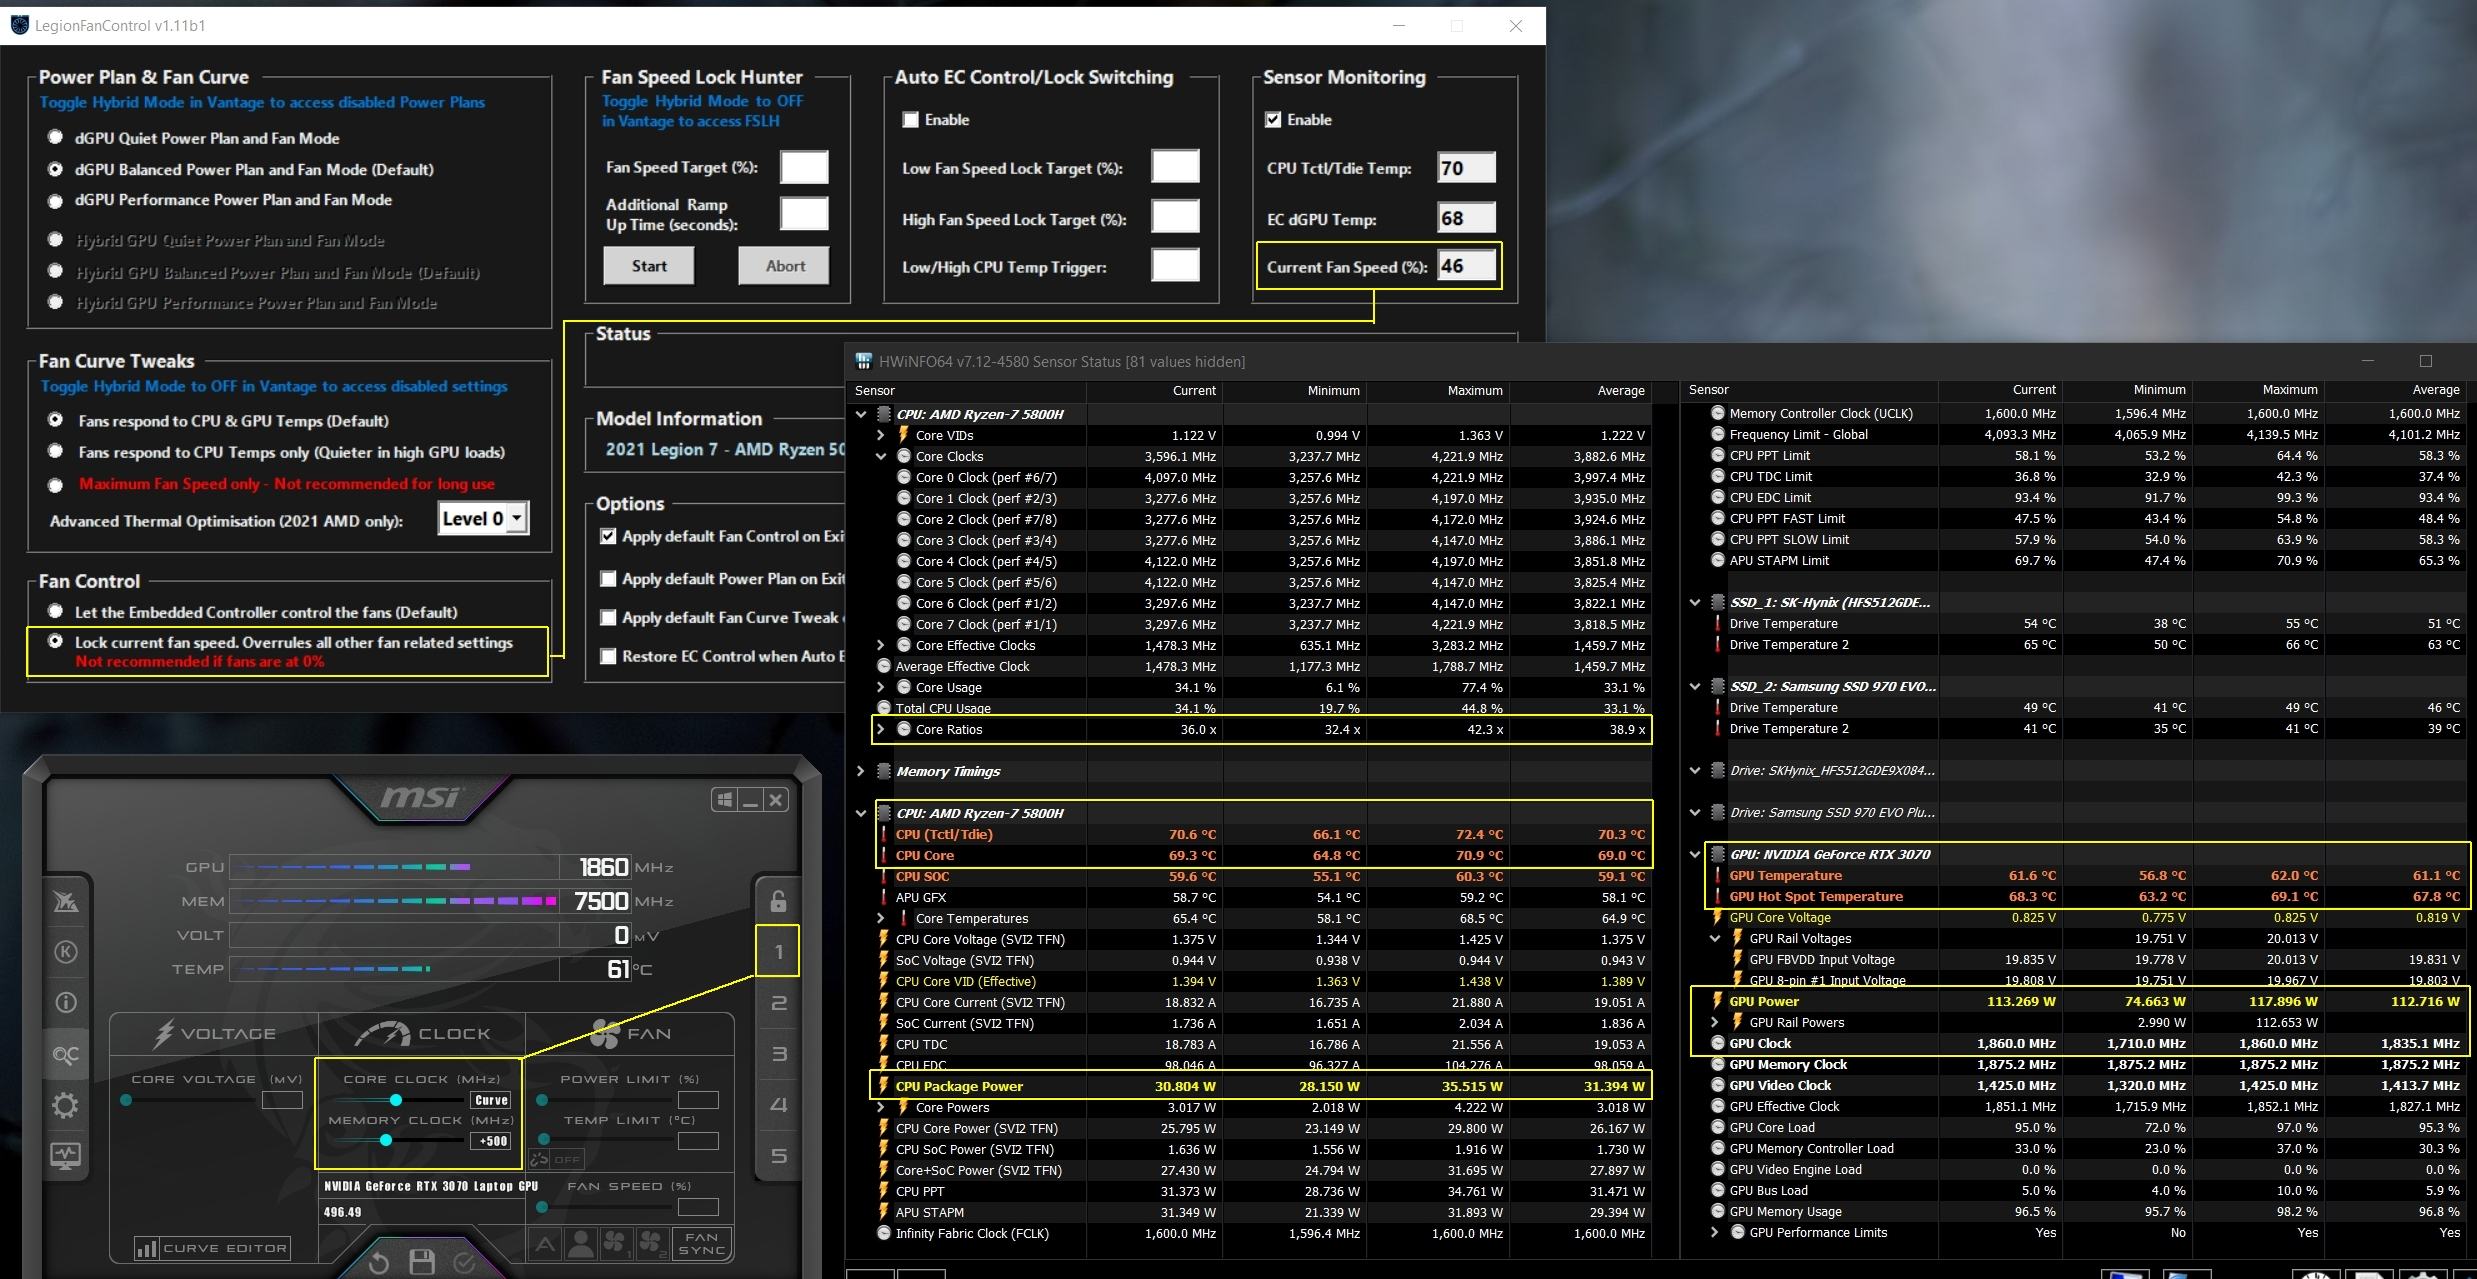Toggle the profile lock padlock in Afterburner
This screenshot has width=2477, height=1279.
click(778, 900)
